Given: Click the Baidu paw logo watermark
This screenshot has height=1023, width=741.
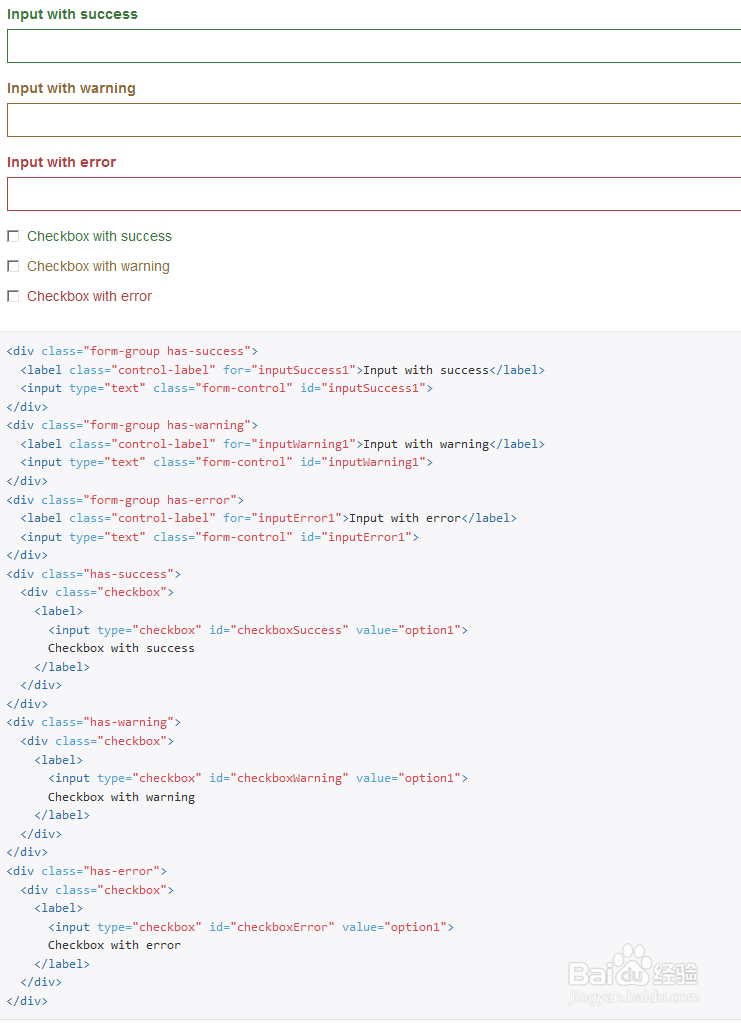Looking at the screenshot, I should (x=630, y=966).
